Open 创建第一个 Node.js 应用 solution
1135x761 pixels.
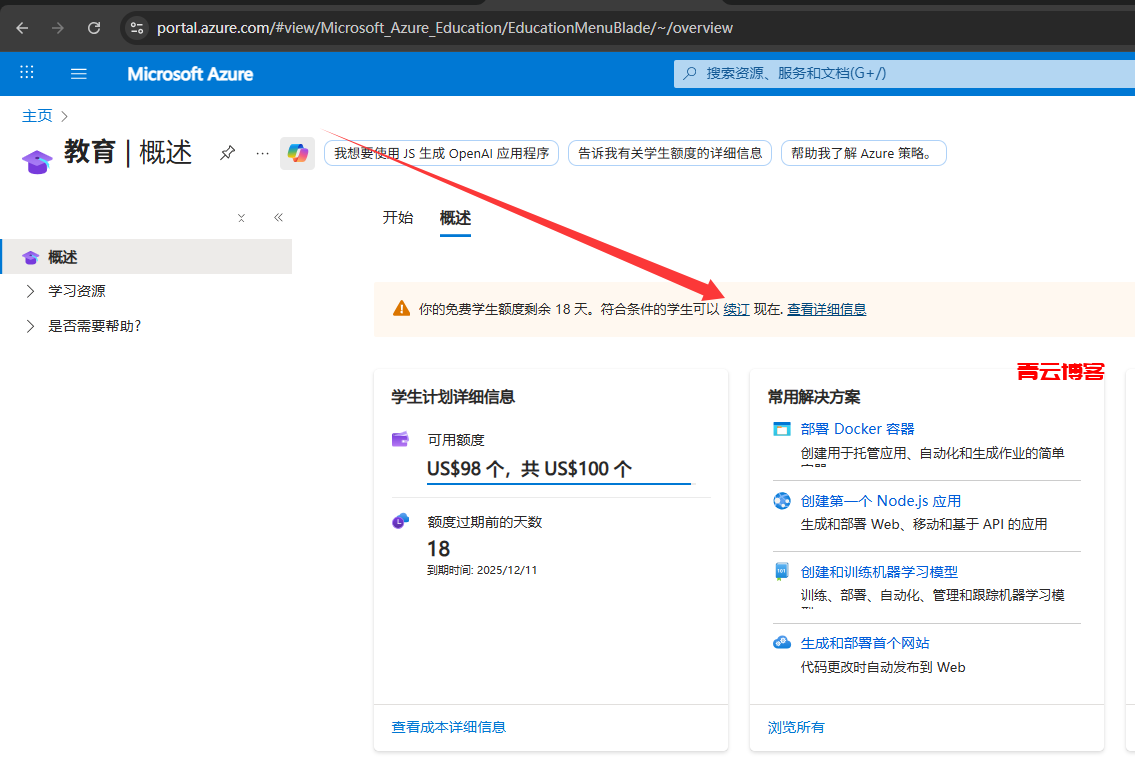coord(881,500)
